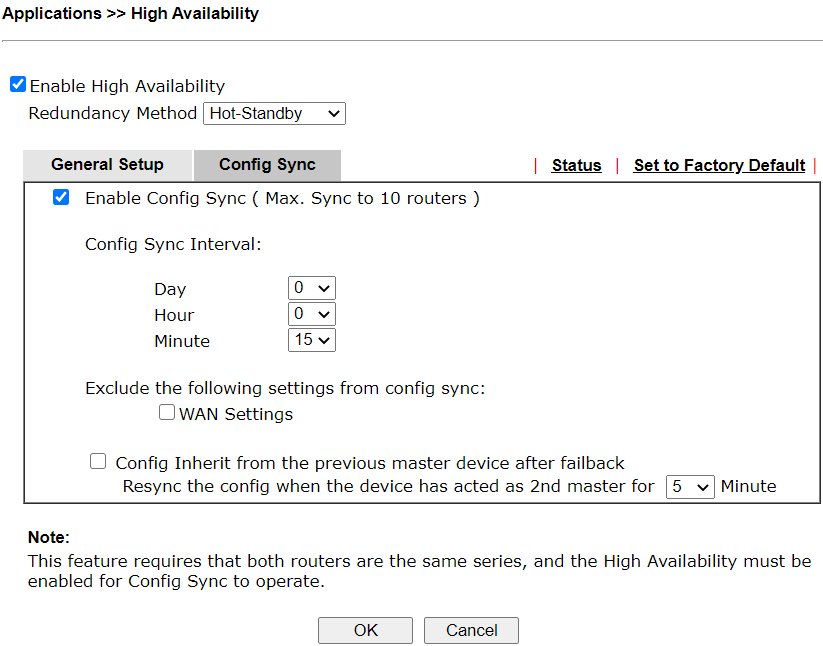Open the Redundancy Method dropdown
This screenshot has width=823, height=646.
(x=274, y=113)
